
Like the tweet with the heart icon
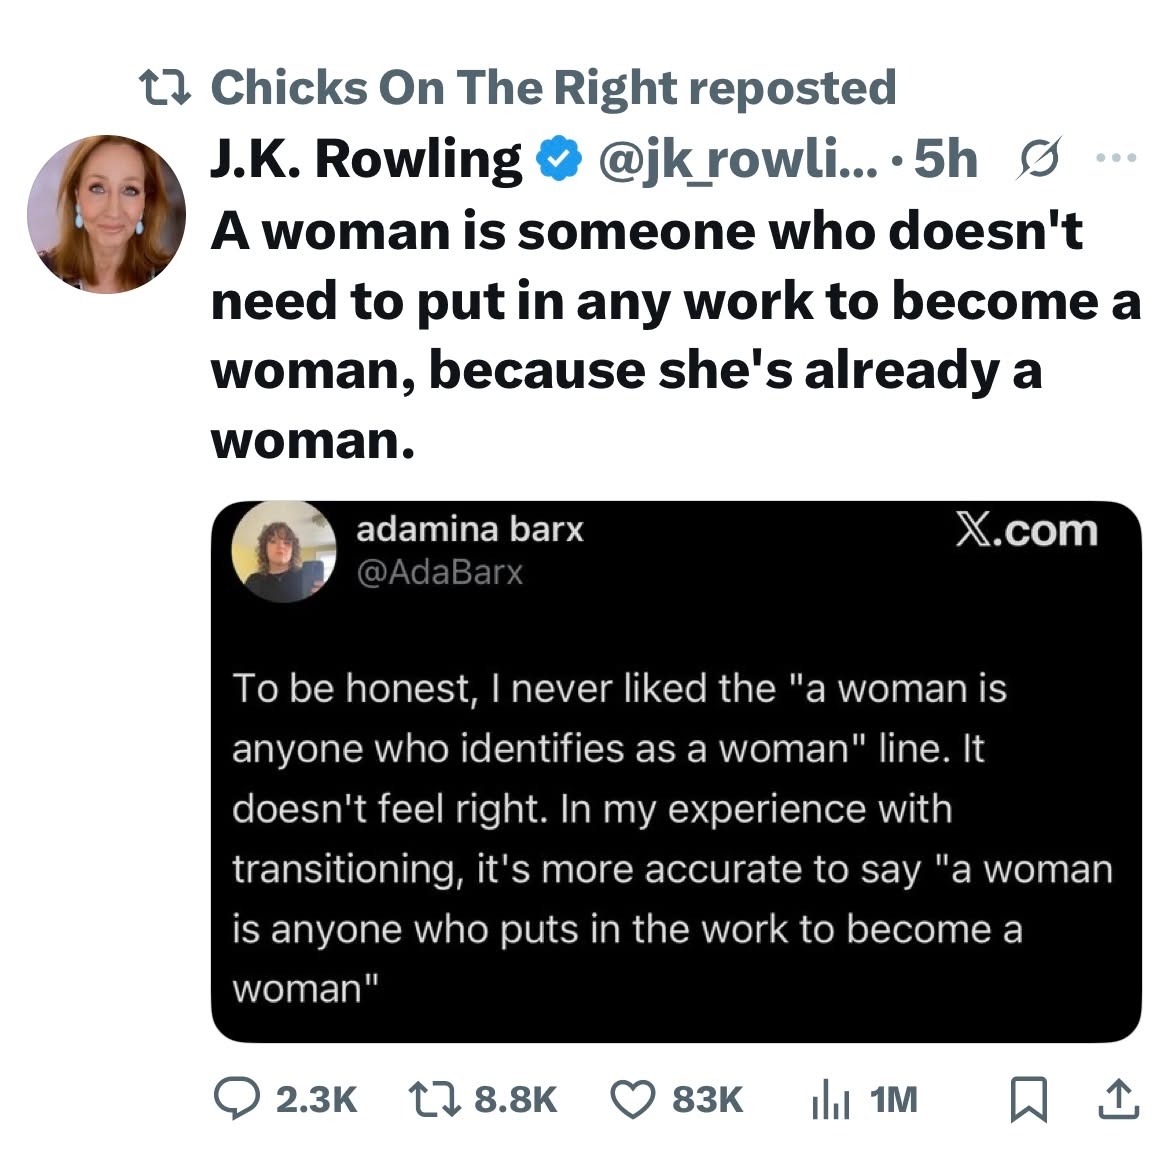tap(632, 1099)
